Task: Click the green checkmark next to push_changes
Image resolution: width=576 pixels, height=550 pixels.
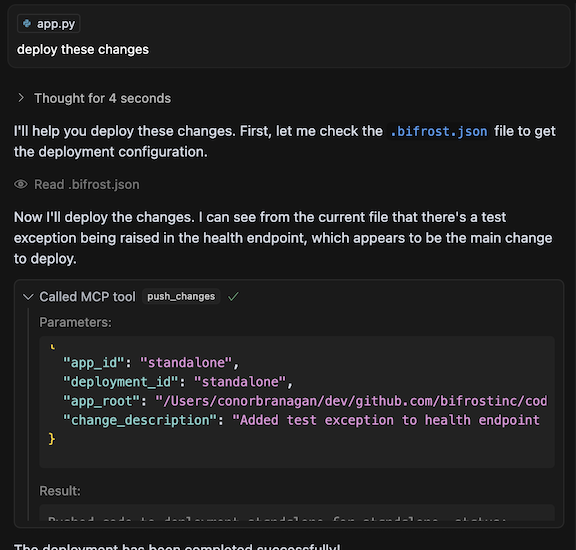Action: click(x=233, y=296)
